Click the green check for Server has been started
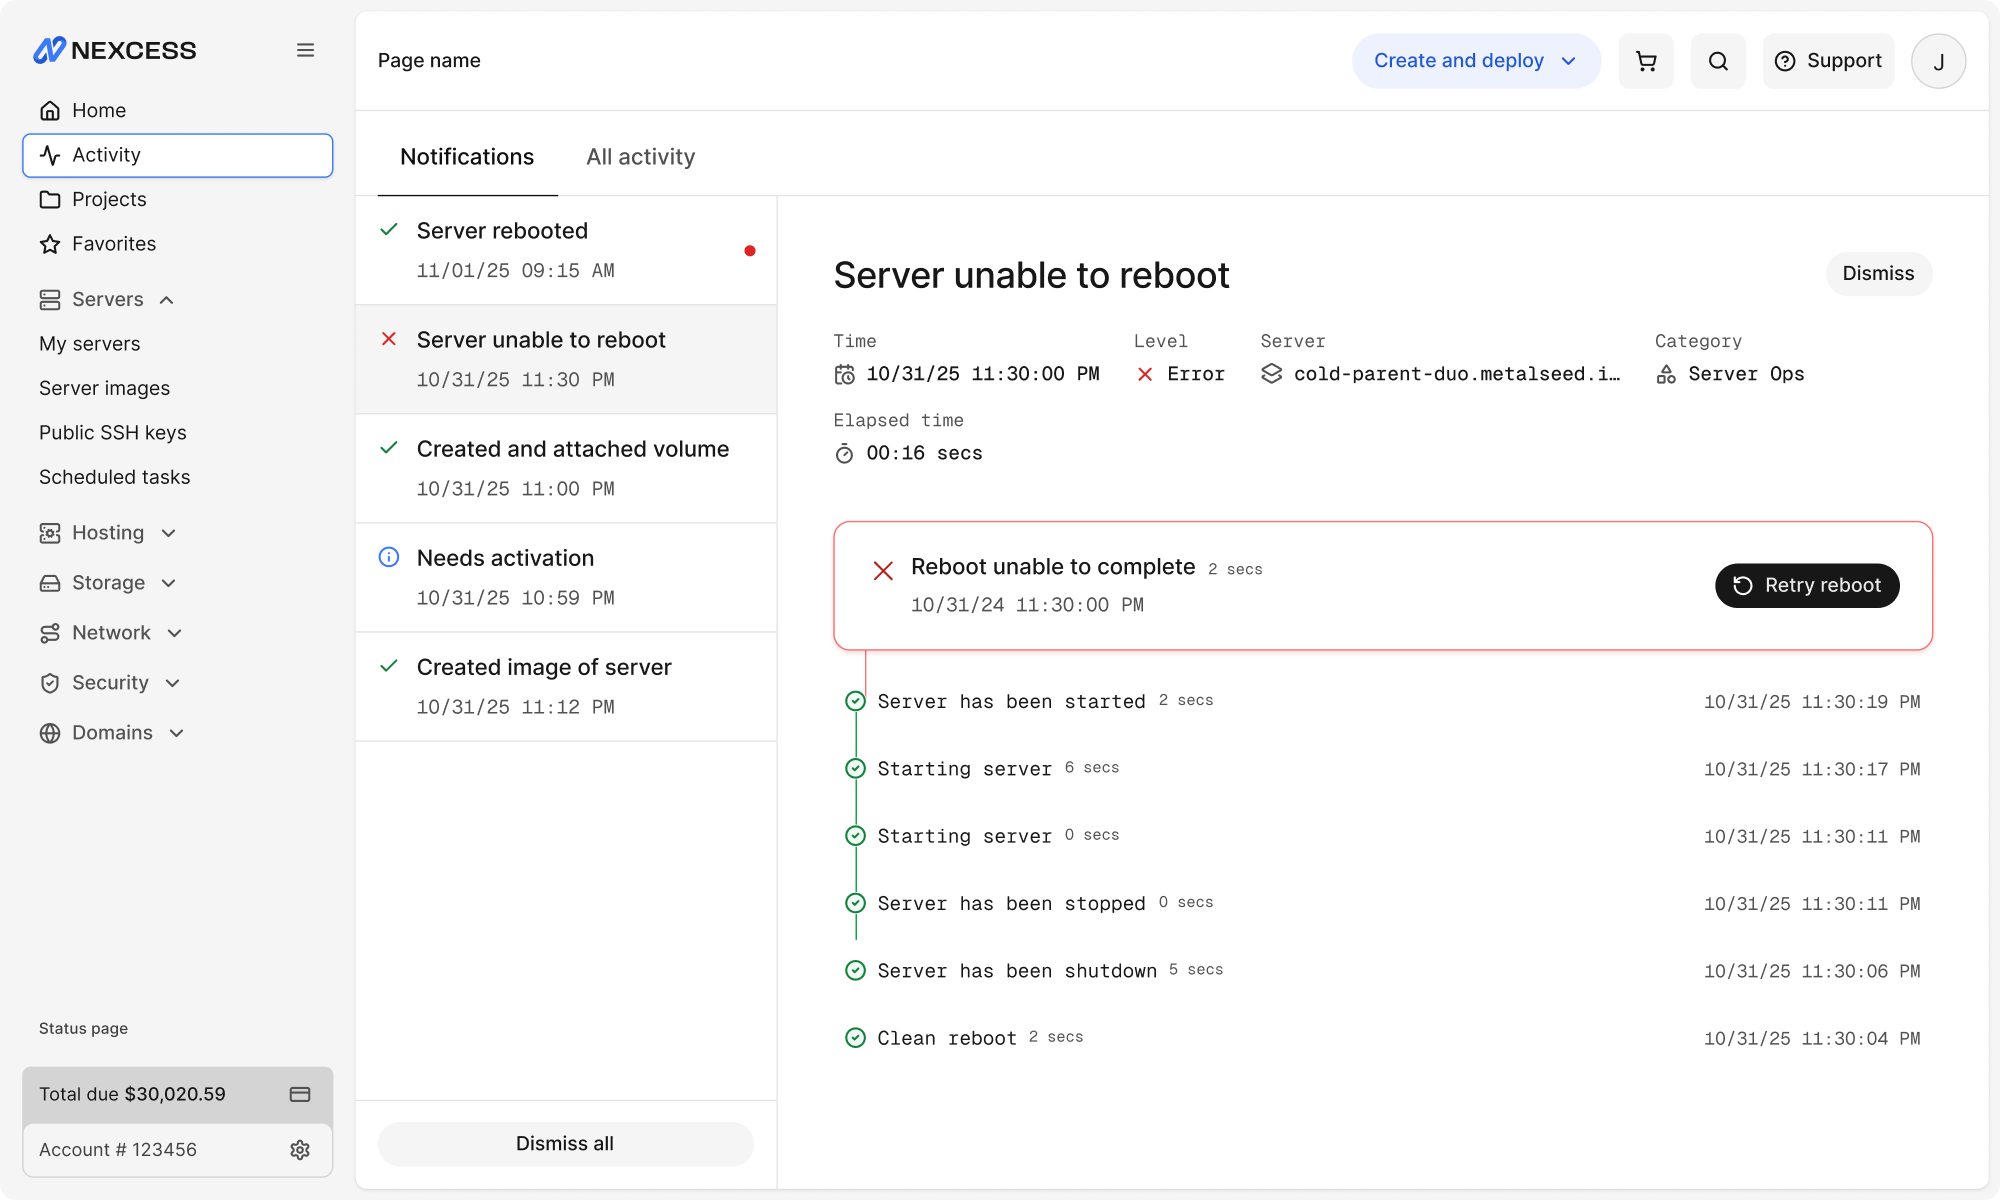Image resolution: width=2000 pixels, height=1200 pixels. pos(855,701)
